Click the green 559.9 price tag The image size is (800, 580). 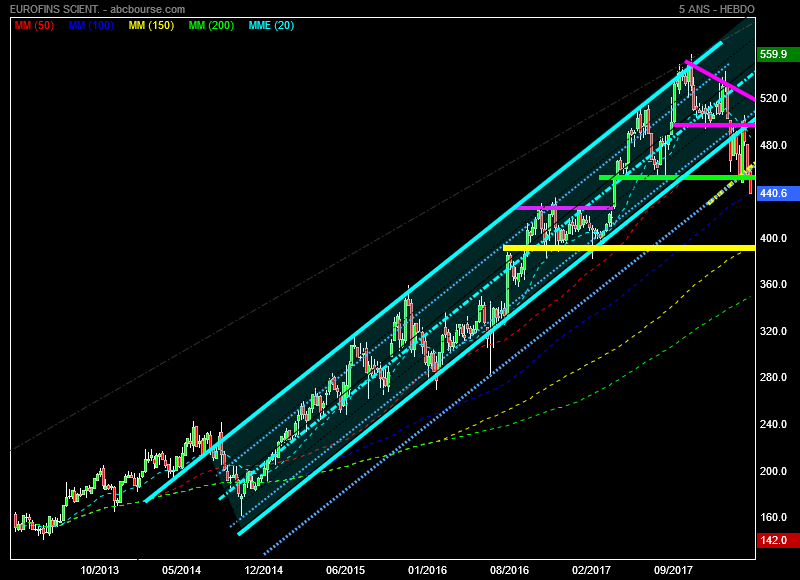click(778, 54)
